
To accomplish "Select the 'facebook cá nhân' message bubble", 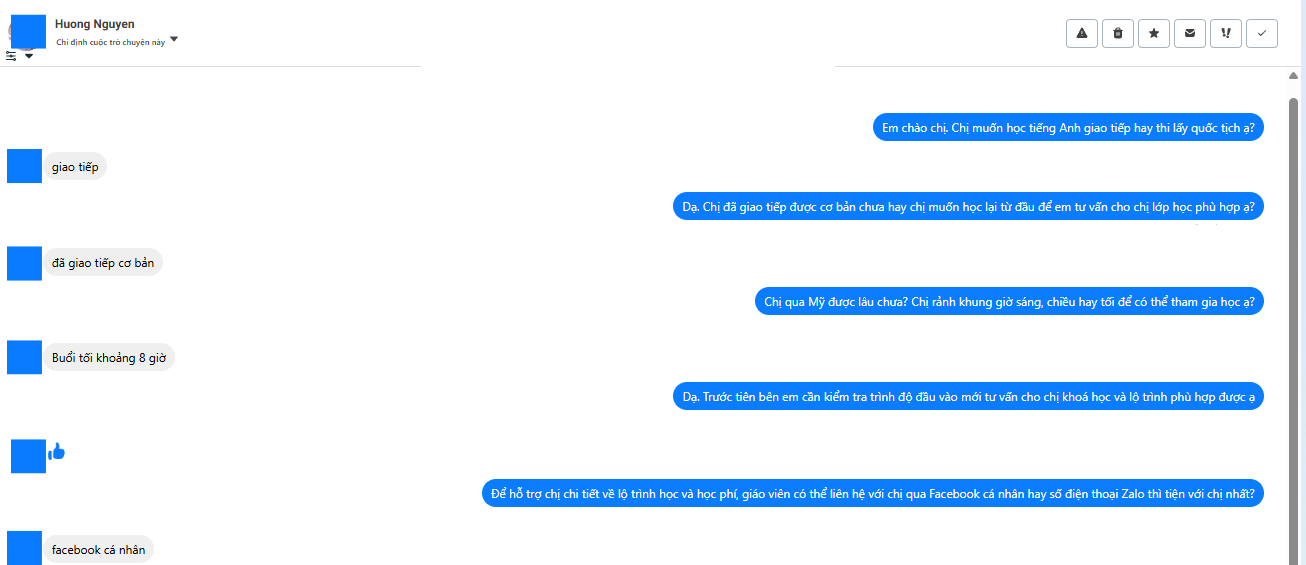I will pyautogui.click(x=98, y=550).
